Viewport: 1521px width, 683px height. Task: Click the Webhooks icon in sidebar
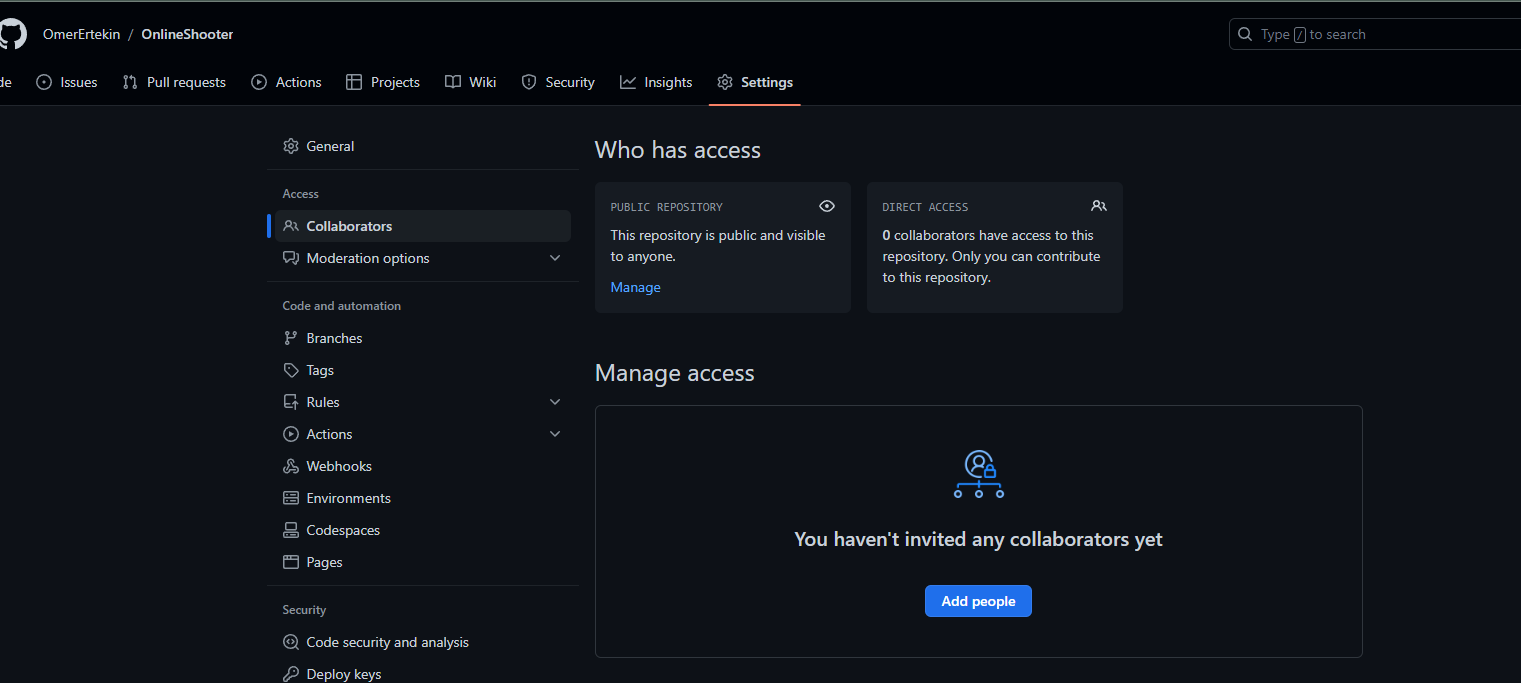(x=291, y=466)
